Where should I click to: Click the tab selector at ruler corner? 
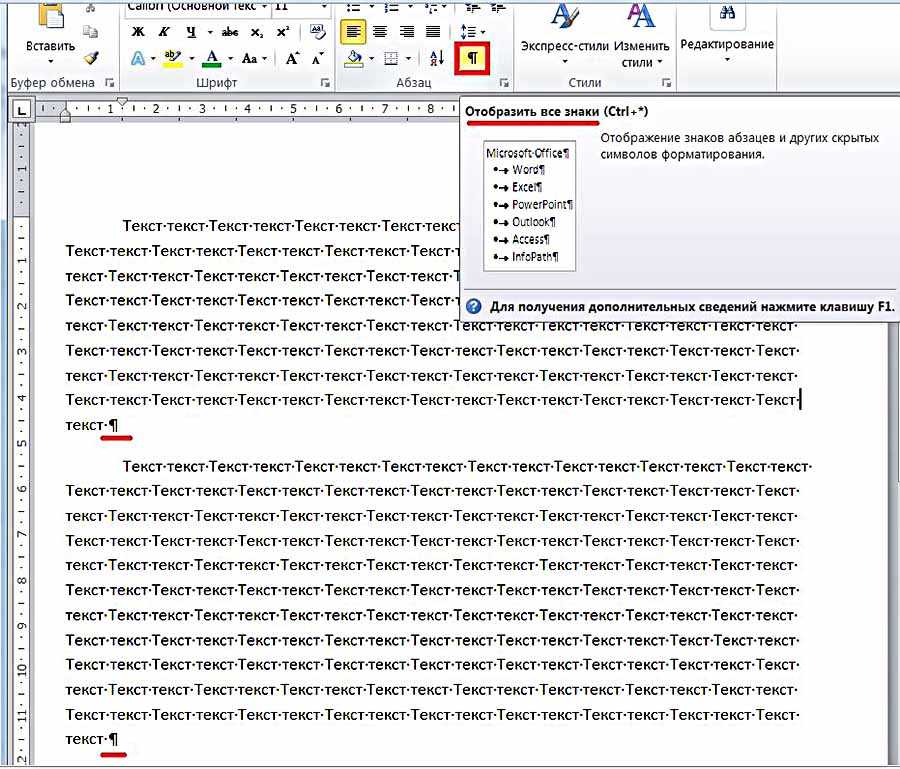[x=22, y=108]
